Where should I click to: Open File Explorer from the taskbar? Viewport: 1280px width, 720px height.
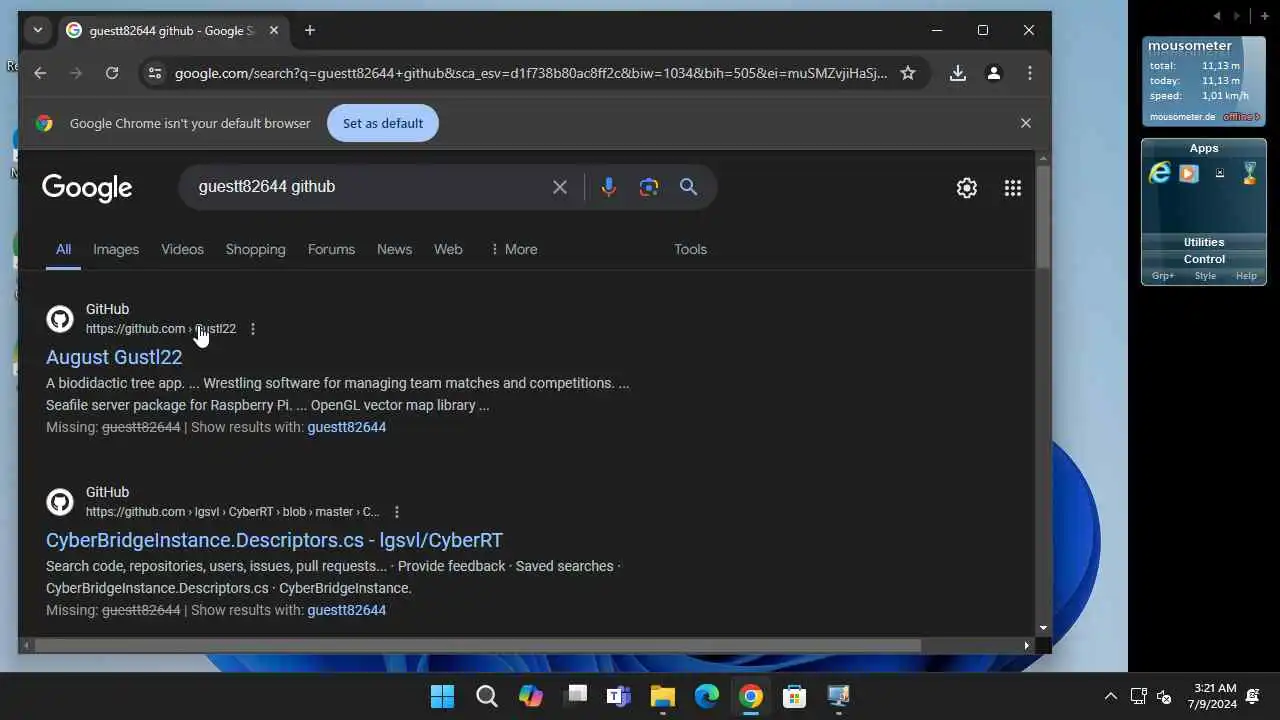[663, 696]
